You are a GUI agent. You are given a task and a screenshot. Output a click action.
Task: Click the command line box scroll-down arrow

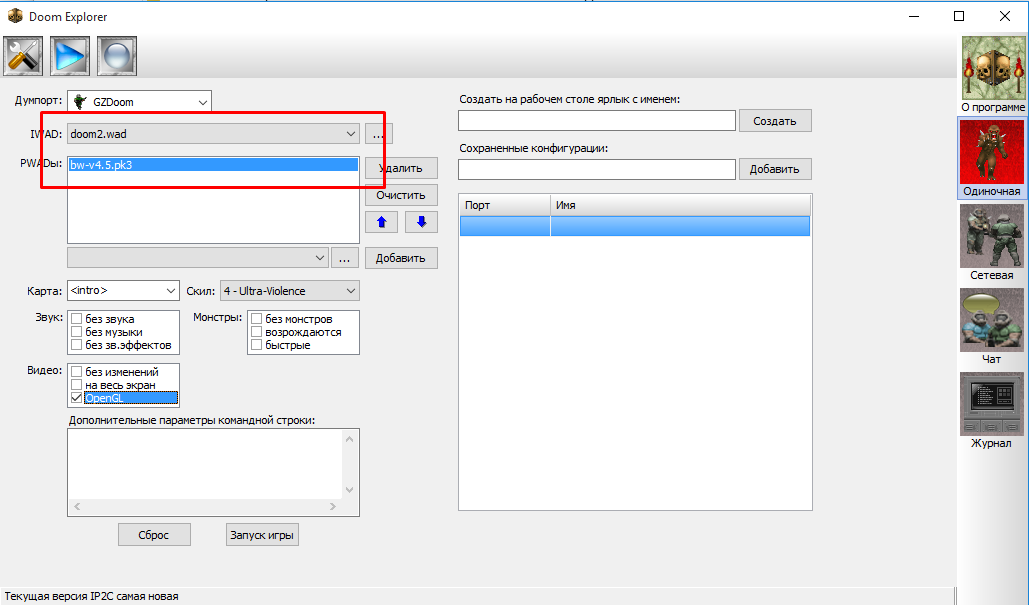[x=350, y=490]
